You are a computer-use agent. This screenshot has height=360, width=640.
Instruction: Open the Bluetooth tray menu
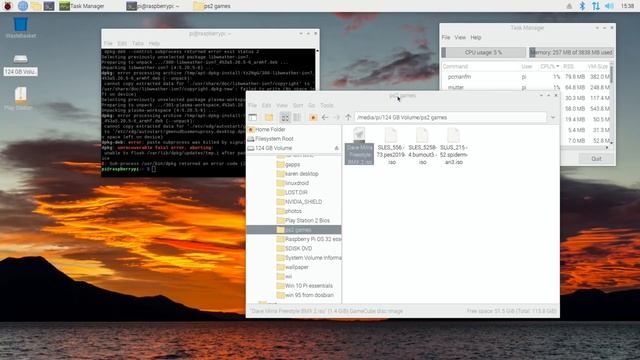pyautogui.click(x=582, y=6)
